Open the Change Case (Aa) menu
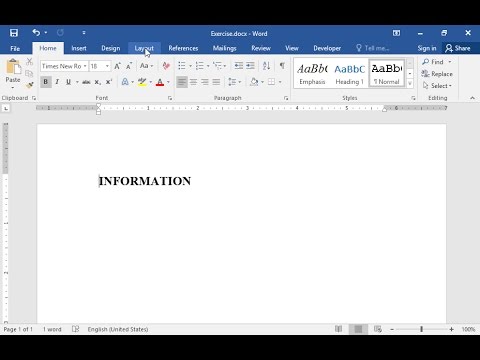480x360 pixels. [146, 66]
